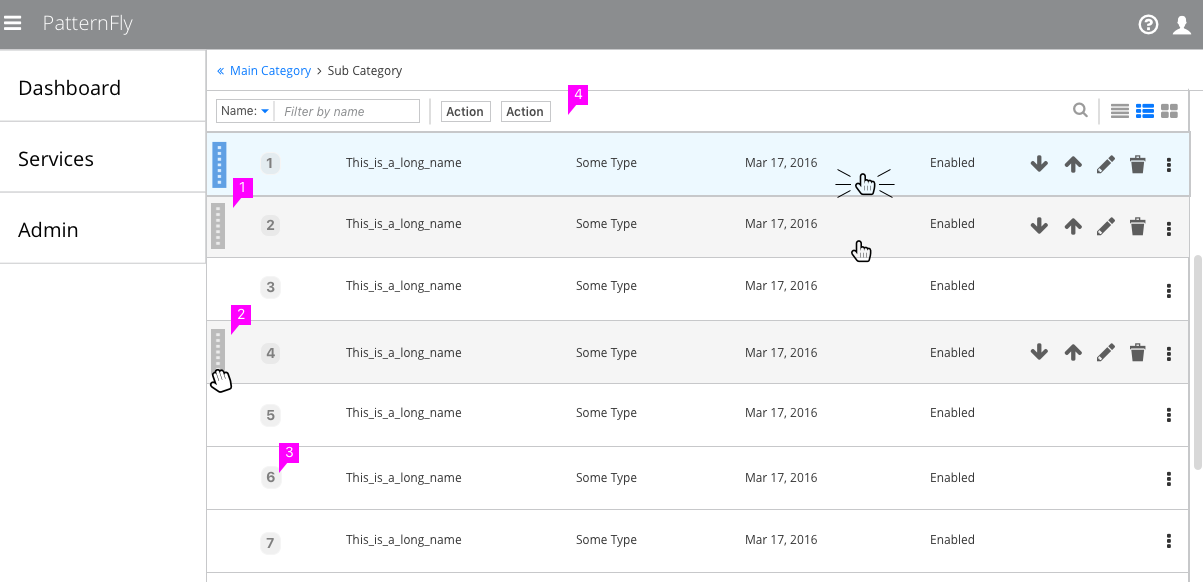This screenshot has width=1203, height=582.
Task: Open the help question mark icon
Action: click(x=1149, y=25)
